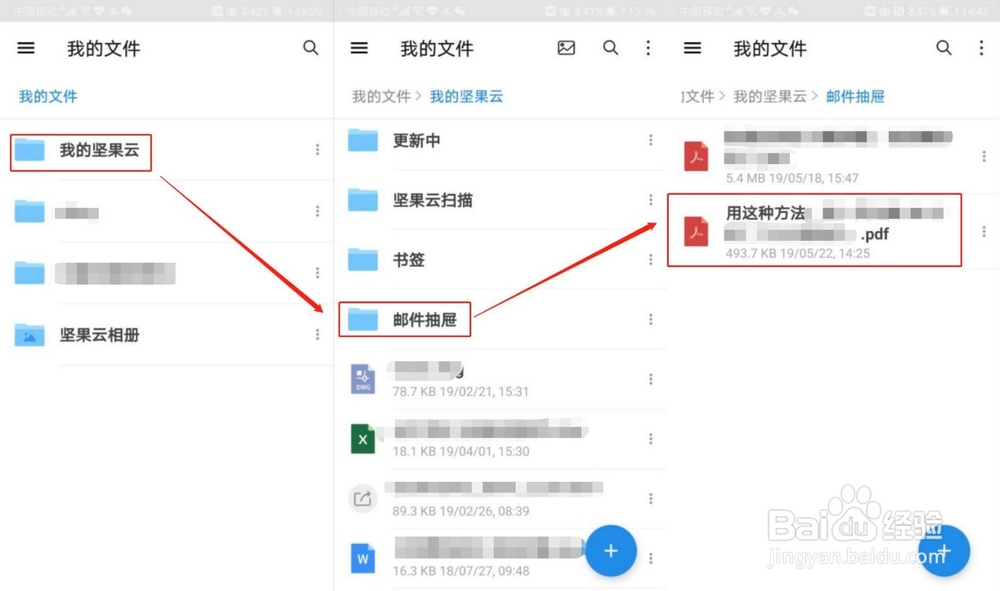Open the hamburger menu in the middle panel
This screenshot has width=1000, height=591.
click(359, 47)
